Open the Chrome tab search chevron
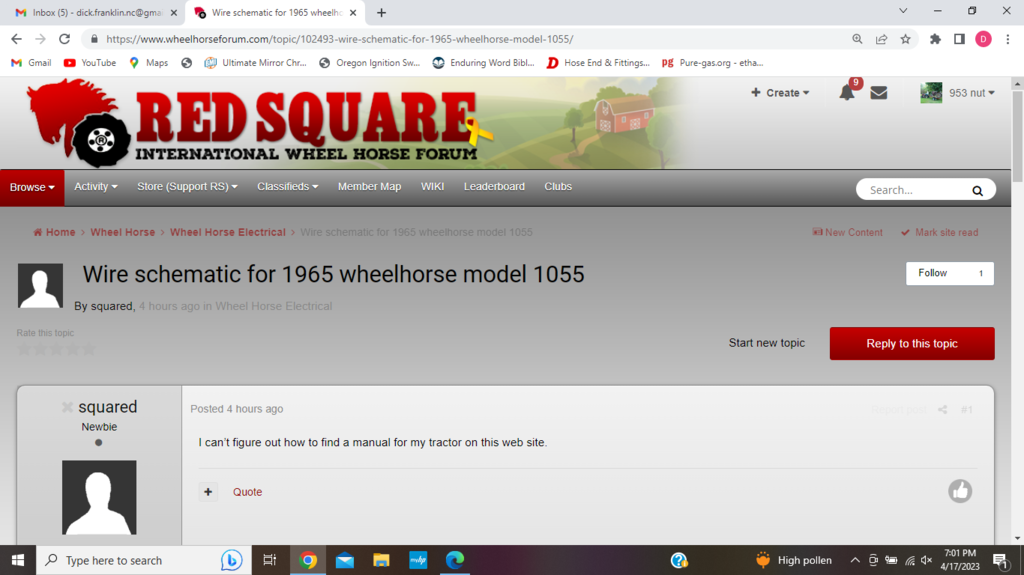The height and width of the screenshot is (575, 1024). coord(903,11)
